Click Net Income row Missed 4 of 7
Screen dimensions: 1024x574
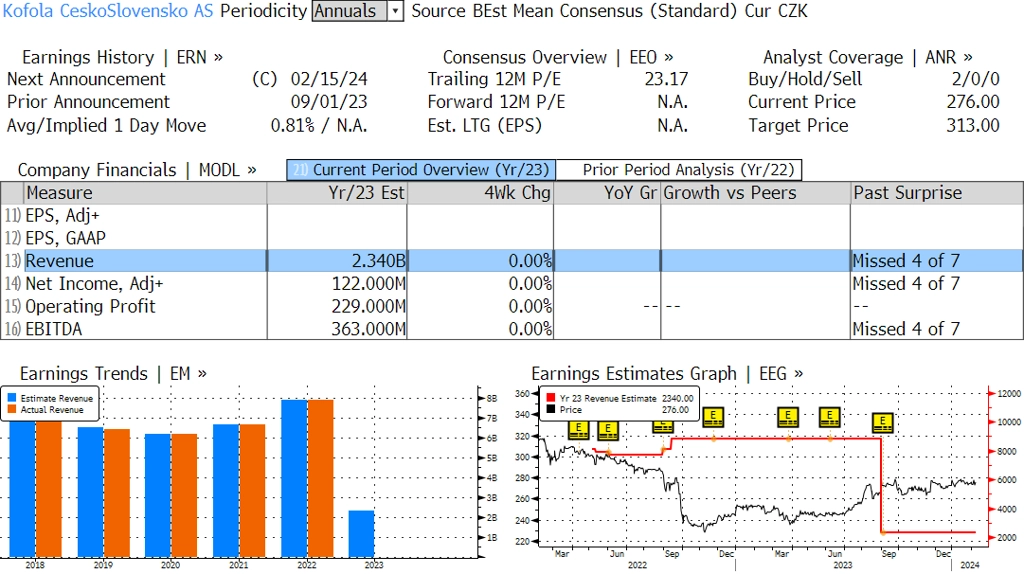coord(906,283)
